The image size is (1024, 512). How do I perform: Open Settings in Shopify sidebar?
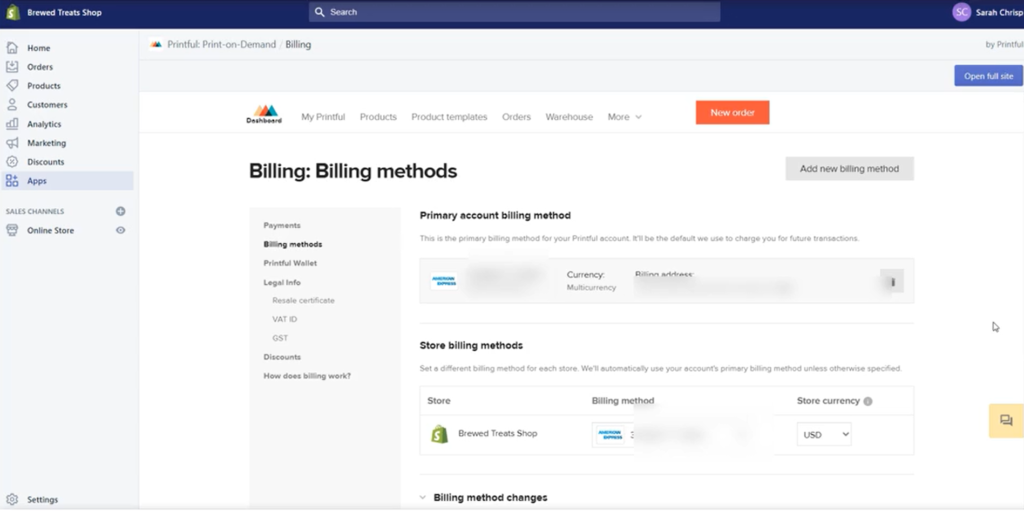[x=42, y=499]
